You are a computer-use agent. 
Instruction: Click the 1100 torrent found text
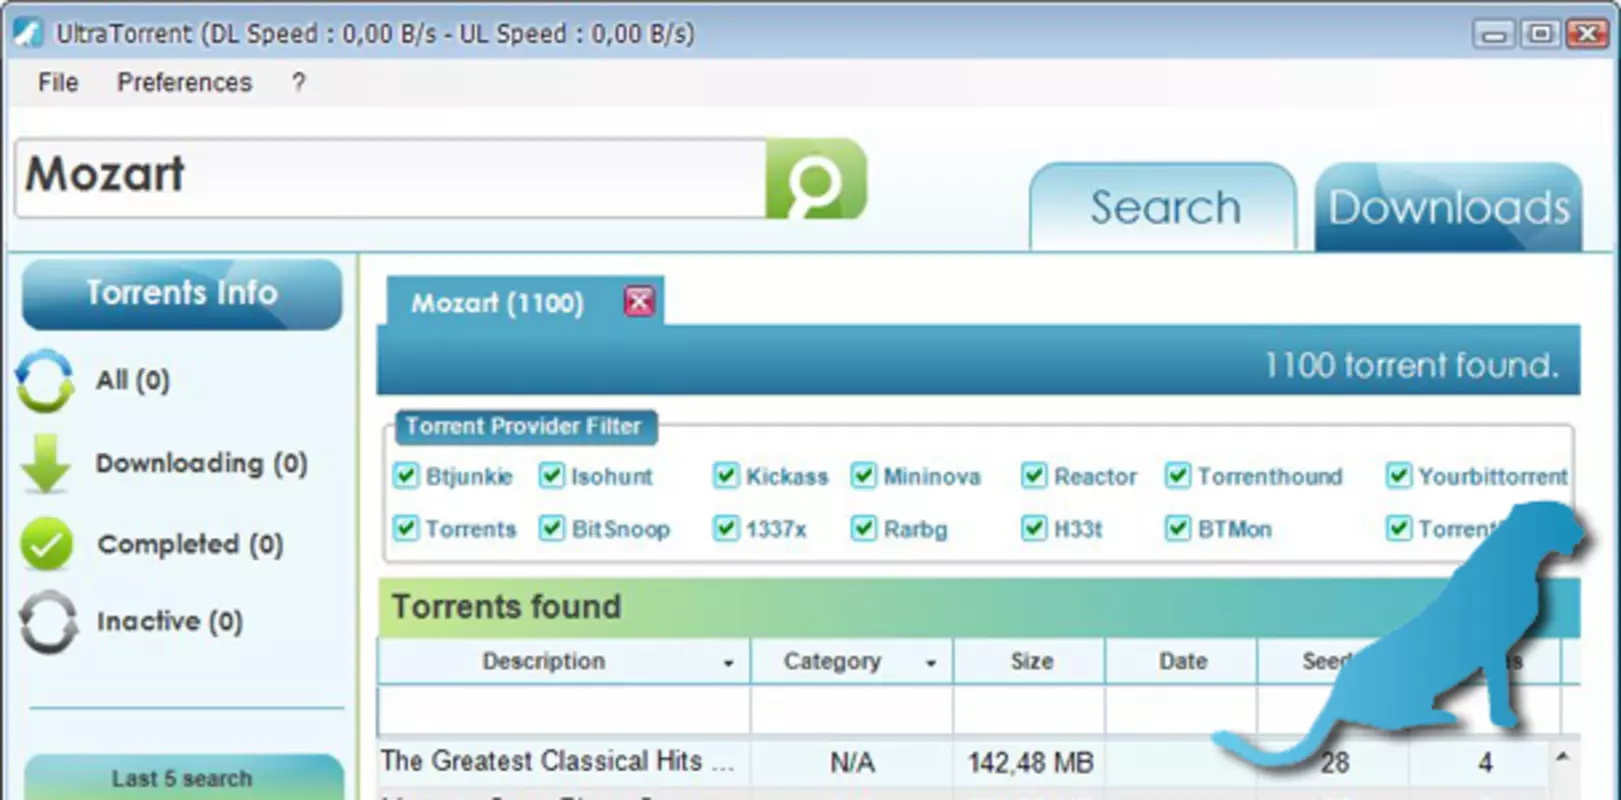[x=1411, y=365]
